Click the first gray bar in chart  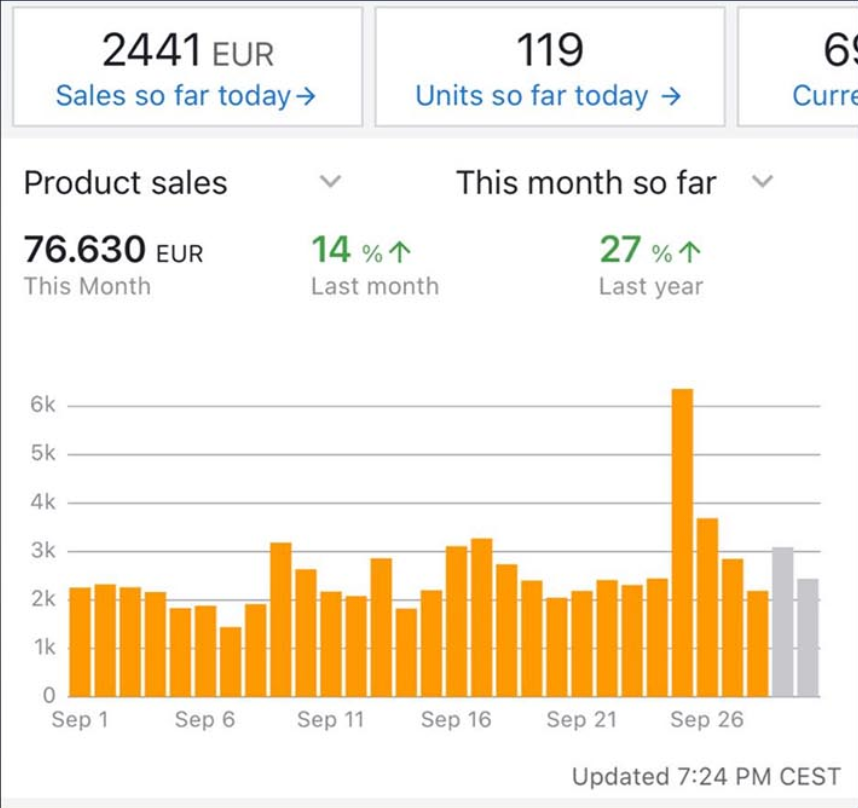(x=782, y=620)
